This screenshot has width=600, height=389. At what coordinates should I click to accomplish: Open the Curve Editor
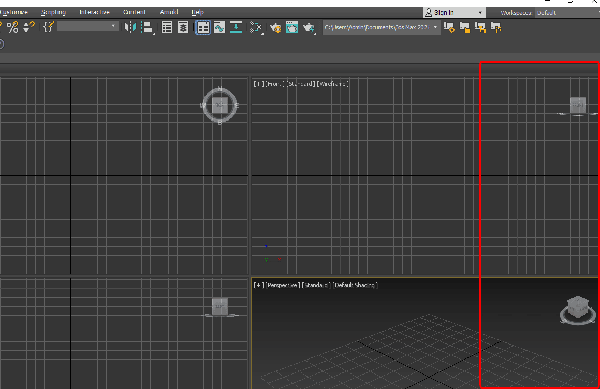[219, 28]
